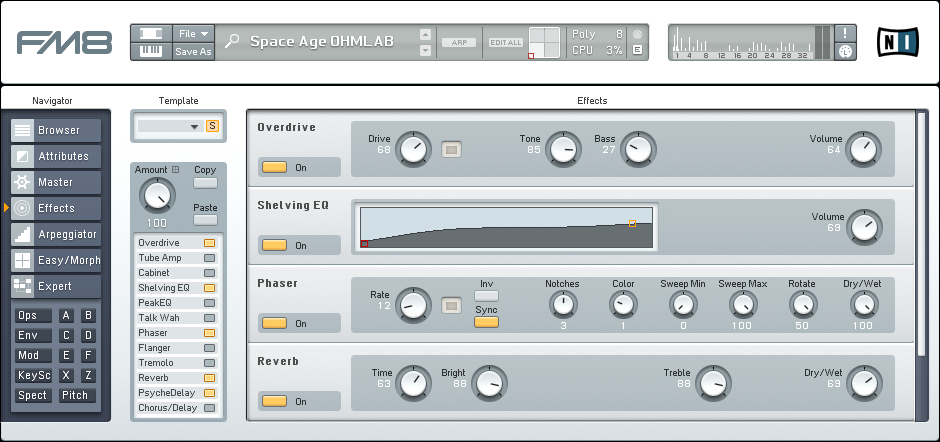Click the clock icon in the header
This screenshot has width=940, height=442.
(x=845, y=52)
